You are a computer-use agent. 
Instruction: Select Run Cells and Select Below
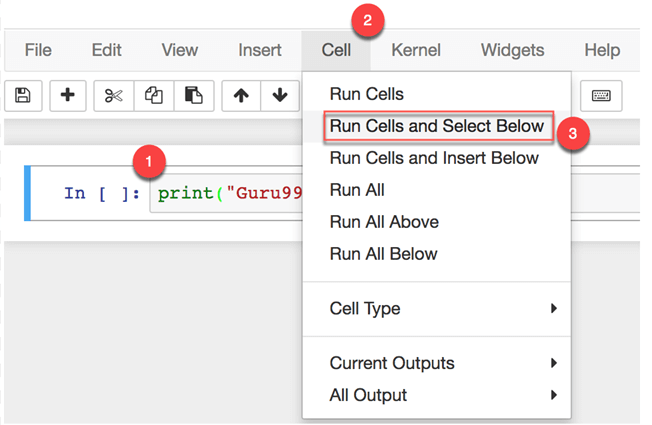pos(436,126)
